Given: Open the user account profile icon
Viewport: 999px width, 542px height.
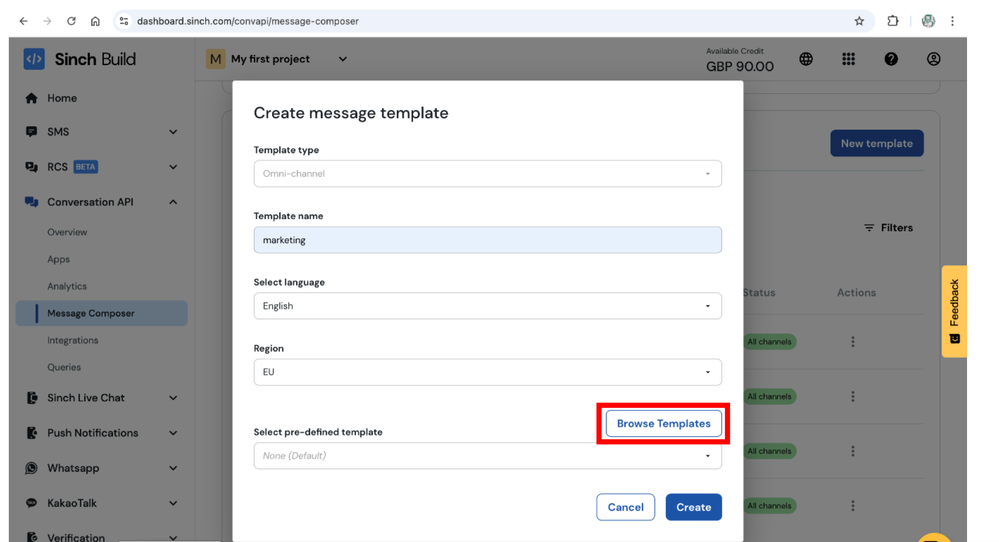Looking at the screenshot, I should click(933, 59).
